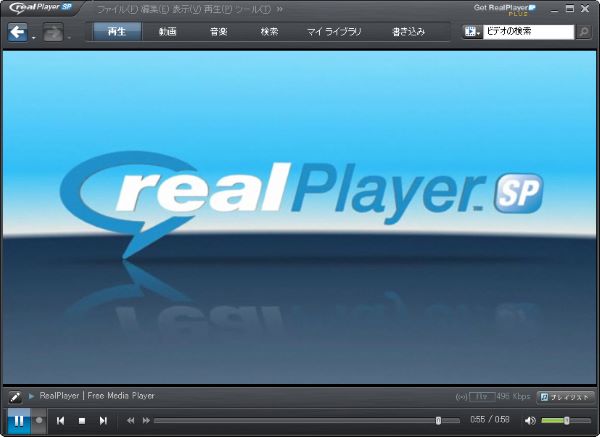Click the grayed forward navigation button

[x=53, y=32]
